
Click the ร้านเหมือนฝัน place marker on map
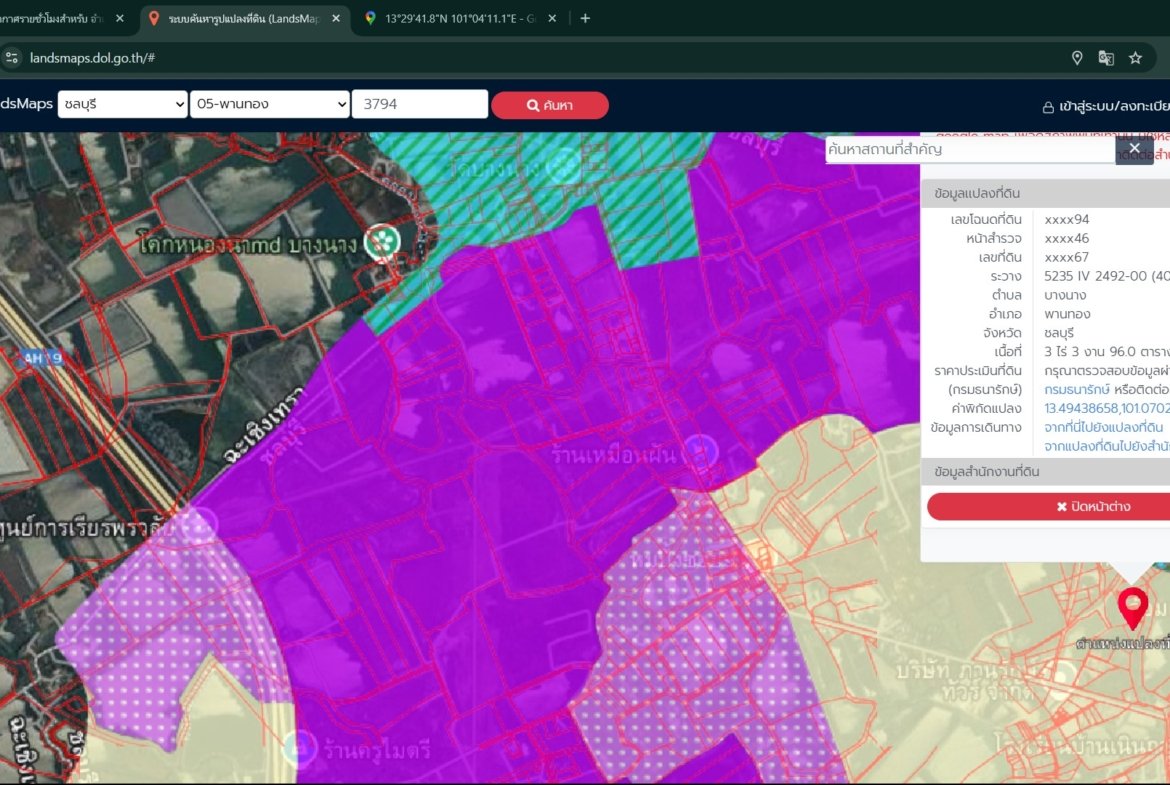click(x=704, y=453)
